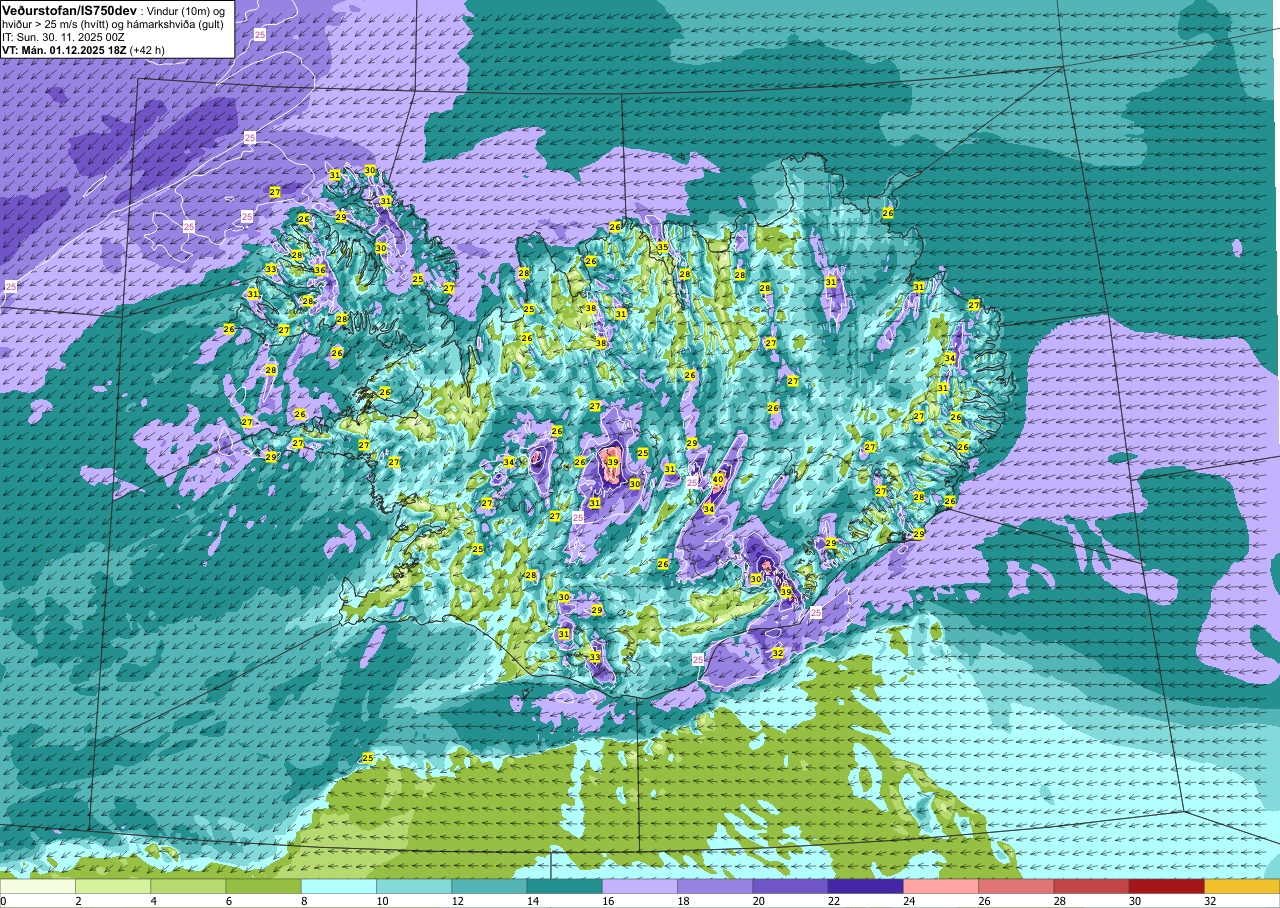Image resolution: width=1280 pixels, height=908 pixels.
Task: Click the valid time line 'VT: Mán. 01.12.2025 18Z'
Action: point(63,49)
